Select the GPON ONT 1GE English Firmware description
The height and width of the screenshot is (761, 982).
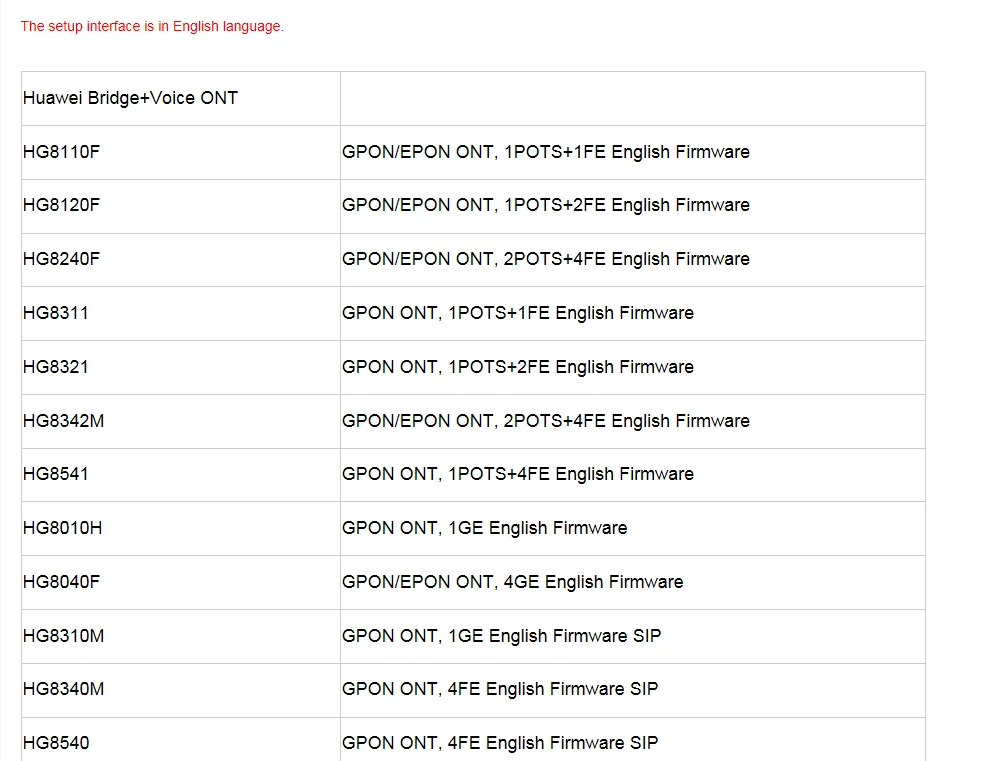click(x=484, y=528)
